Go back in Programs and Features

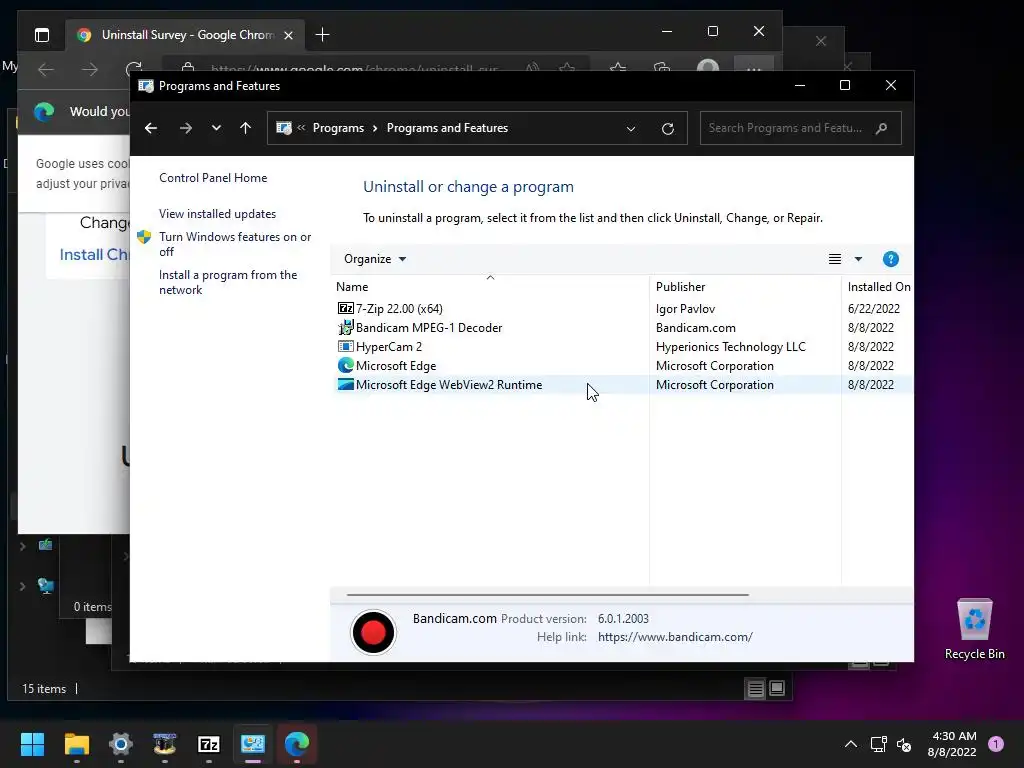[151, 128]
